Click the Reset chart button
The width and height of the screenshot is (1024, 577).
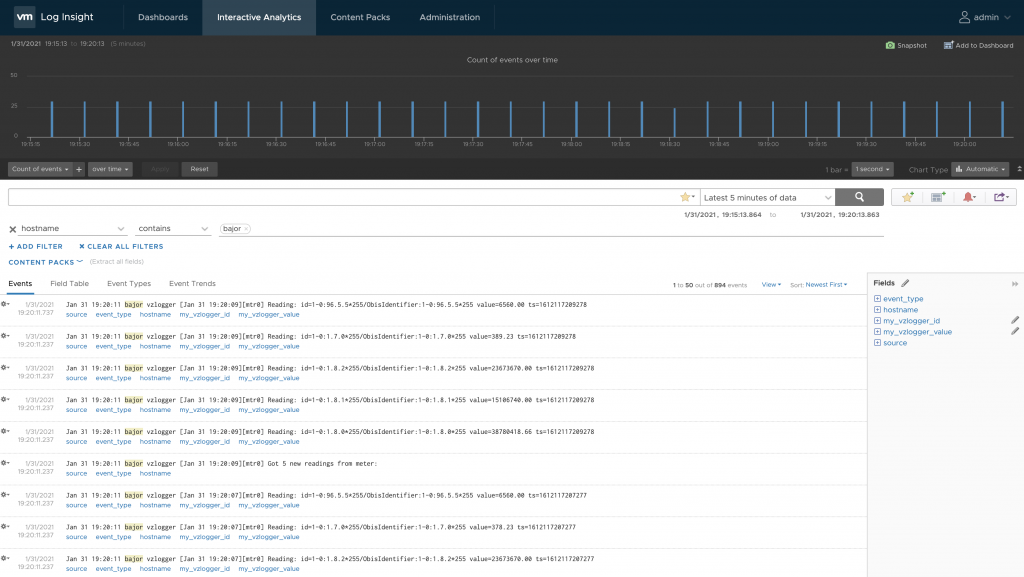(199, 169)
